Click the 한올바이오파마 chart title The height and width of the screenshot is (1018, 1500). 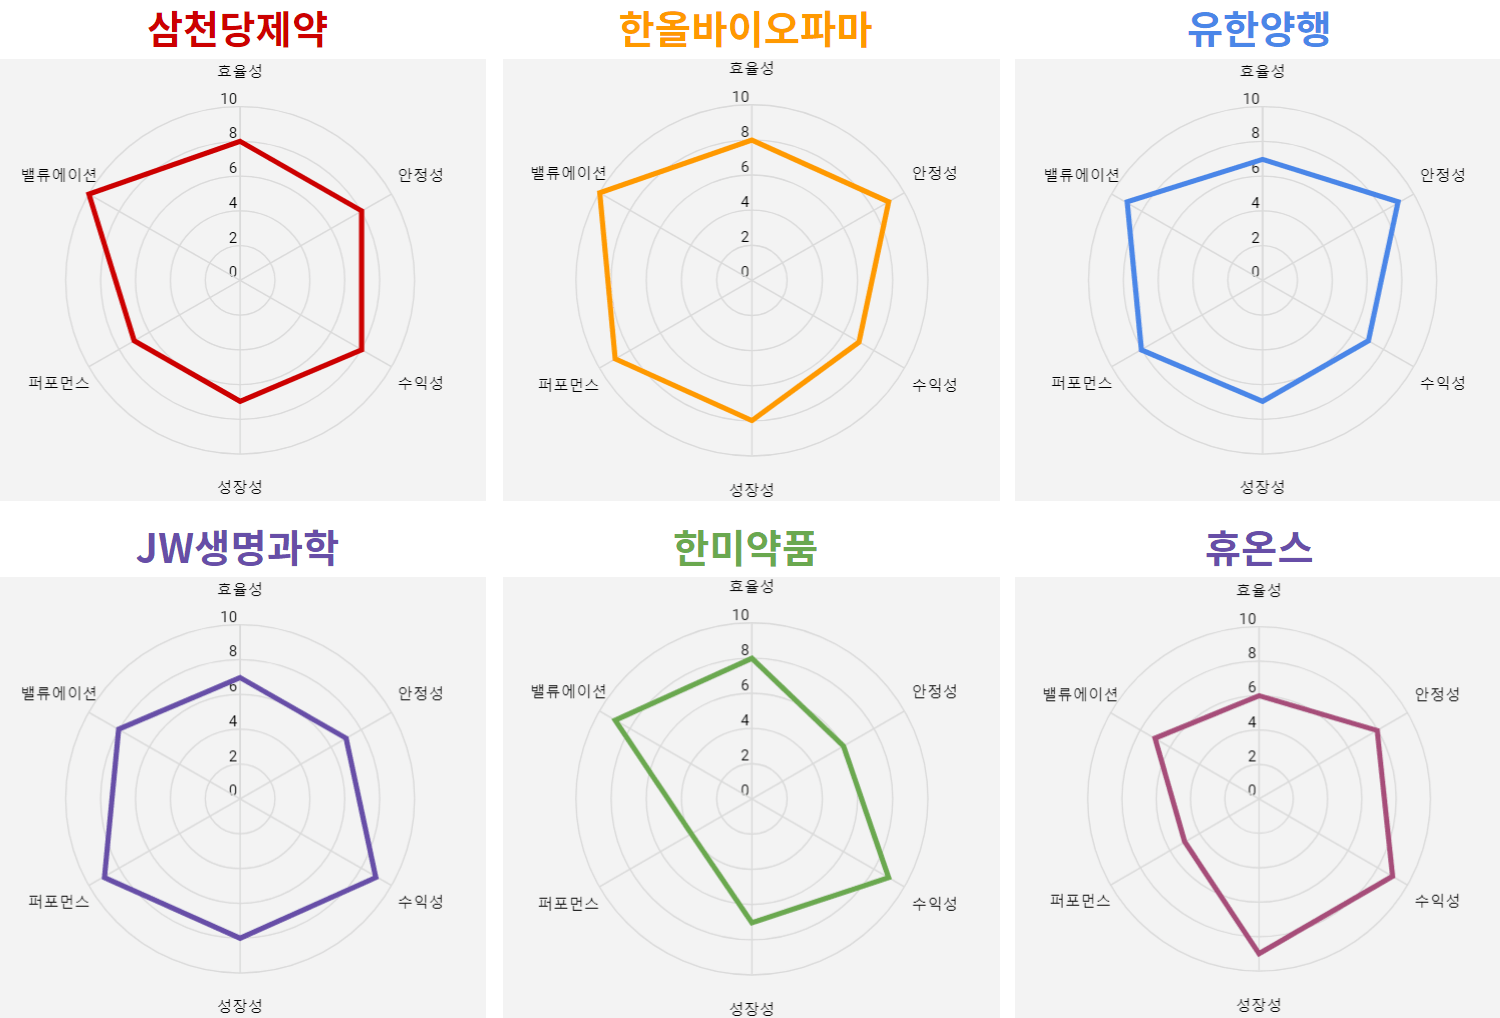tap(745, 28)
